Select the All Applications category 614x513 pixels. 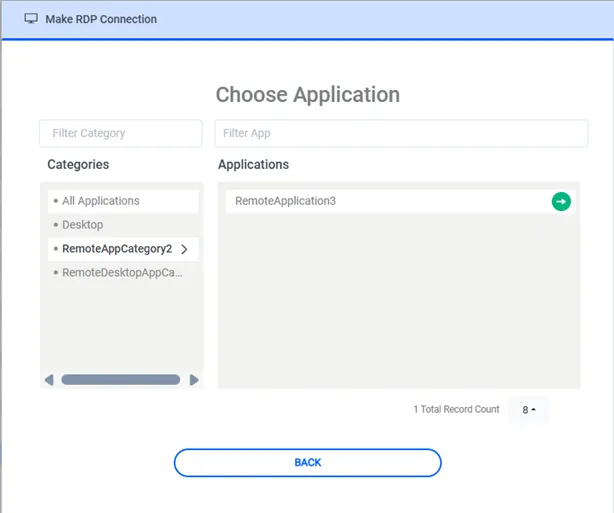point(123,201)
